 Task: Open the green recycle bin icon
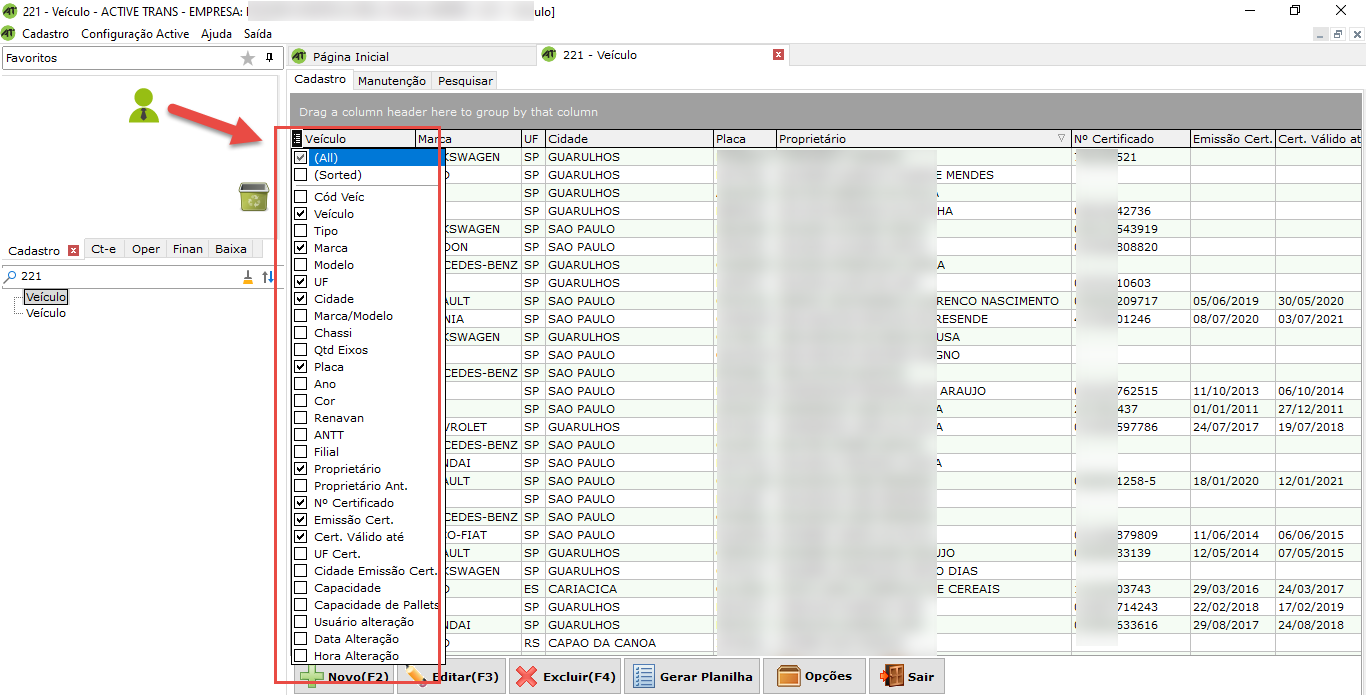(254, 197)
